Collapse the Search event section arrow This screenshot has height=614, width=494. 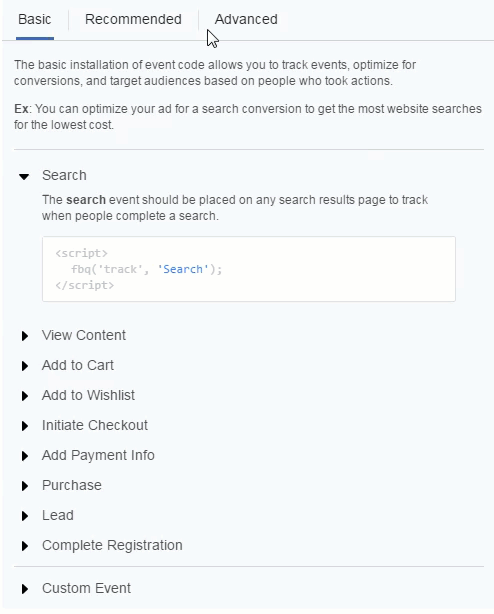point(24,177)
